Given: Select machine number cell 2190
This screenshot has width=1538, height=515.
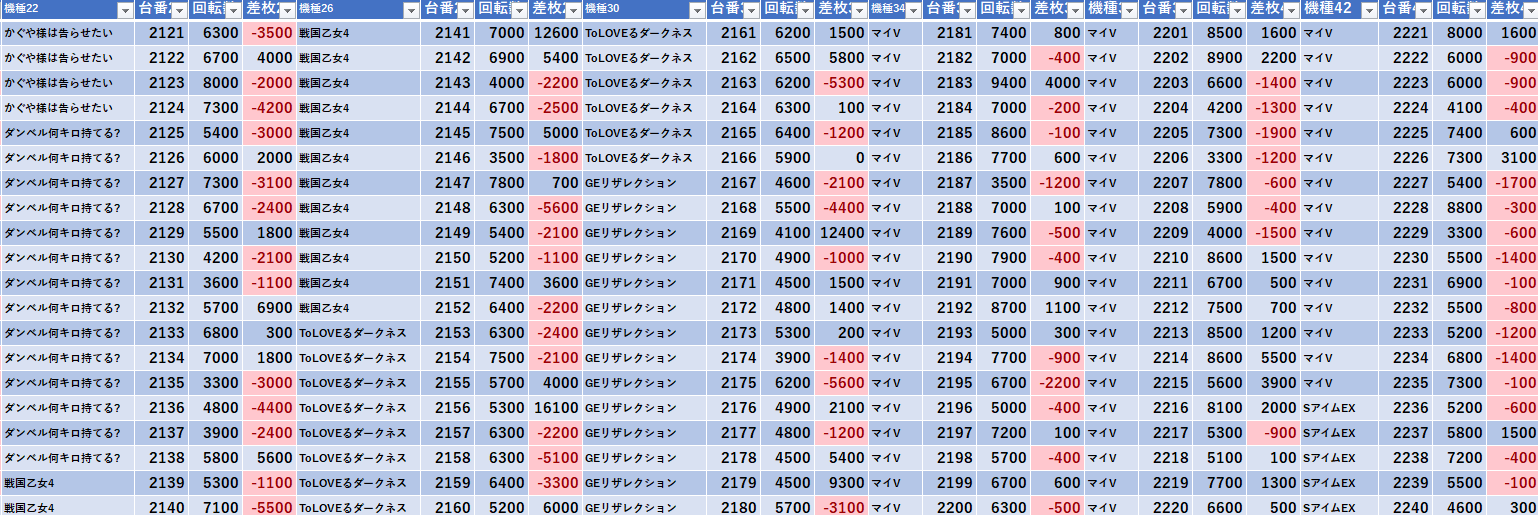Looking at the screenshot, I should [x=949, y=258].
